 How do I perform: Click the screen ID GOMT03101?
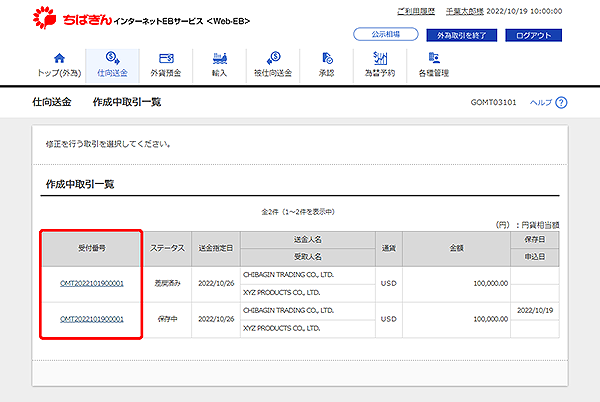(493, 103)
